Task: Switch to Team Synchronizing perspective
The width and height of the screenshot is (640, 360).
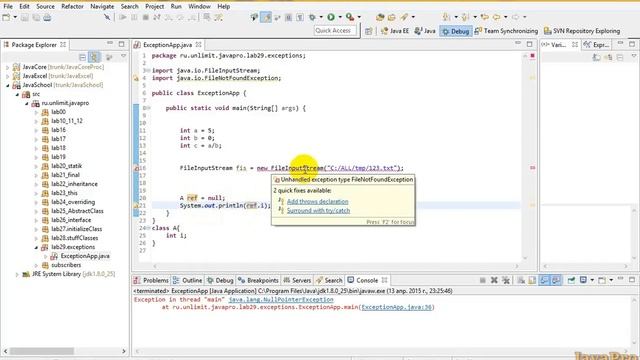Action: [506, 31]
